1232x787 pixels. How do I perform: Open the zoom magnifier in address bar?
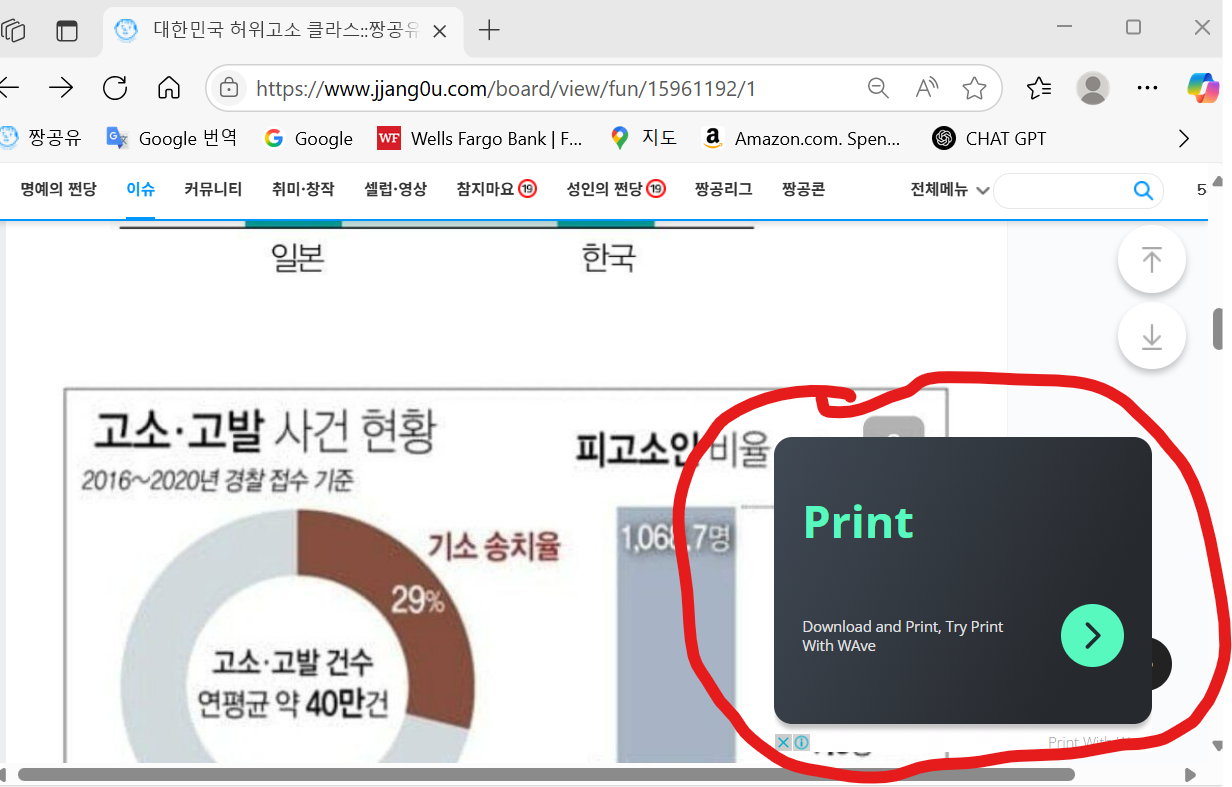tap(878, 88)
